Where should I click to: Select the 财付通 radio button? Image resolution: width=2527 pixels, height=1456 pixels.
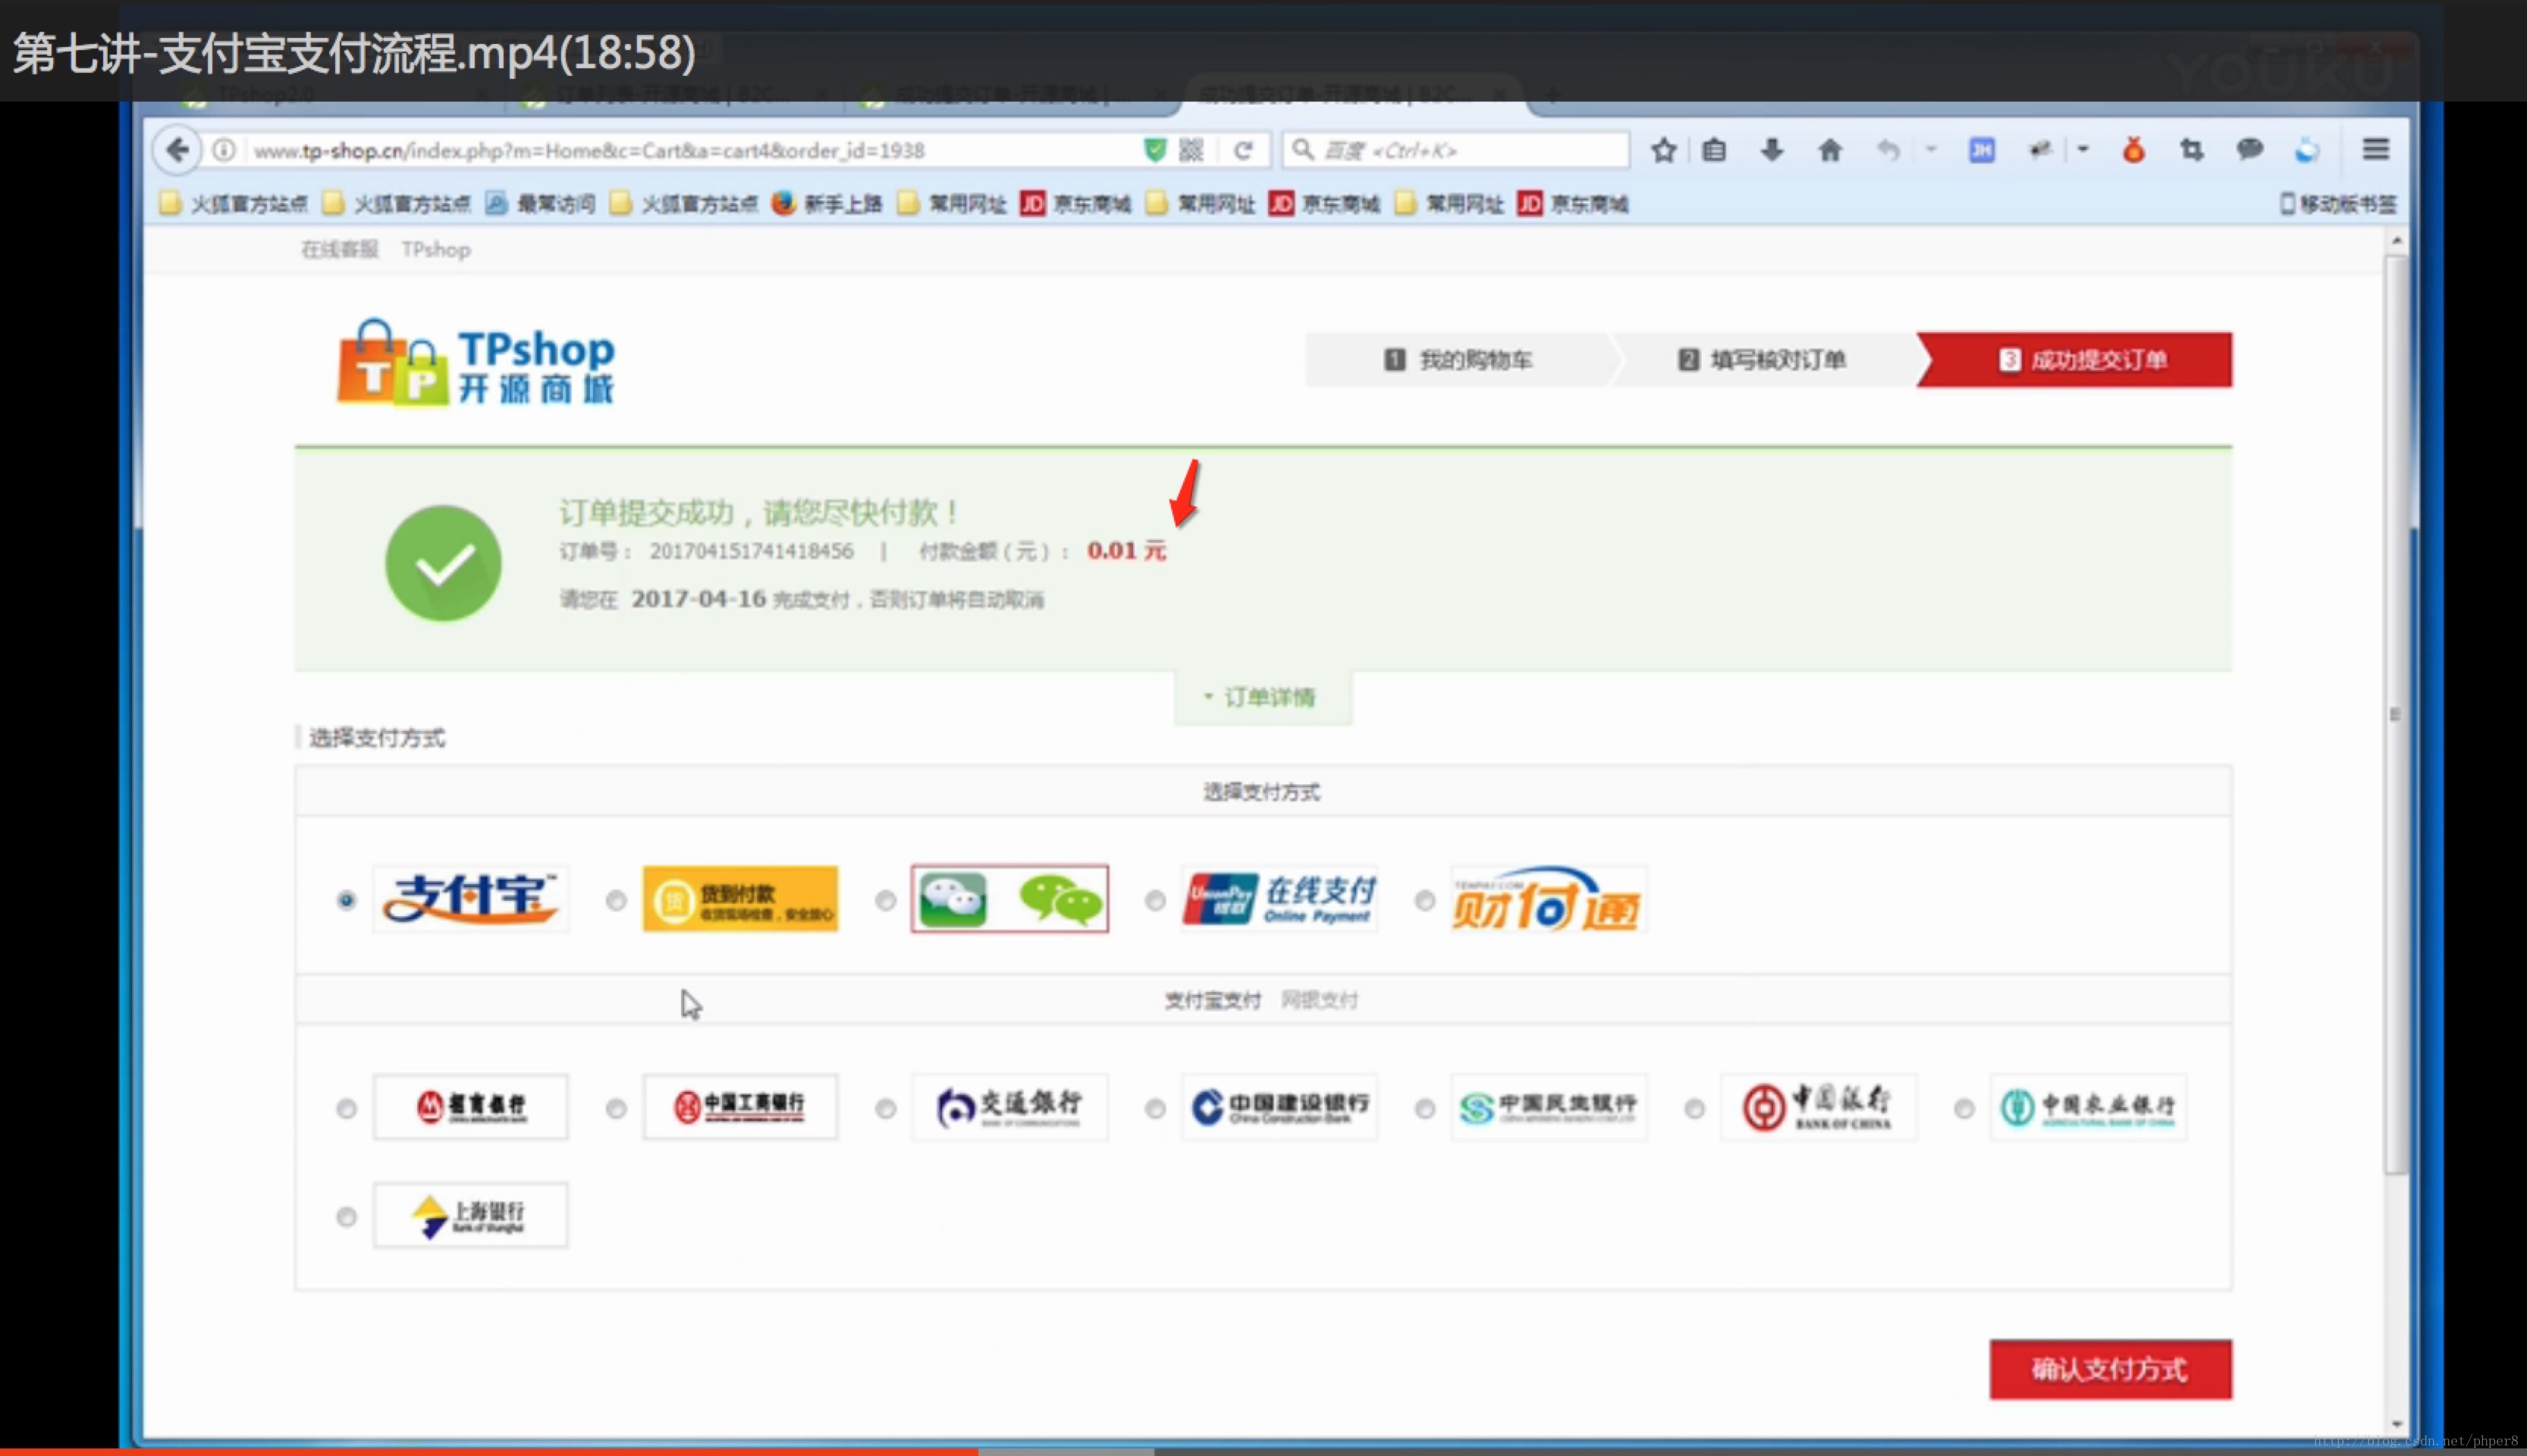pyautogui.click(x=1425, y=900)
